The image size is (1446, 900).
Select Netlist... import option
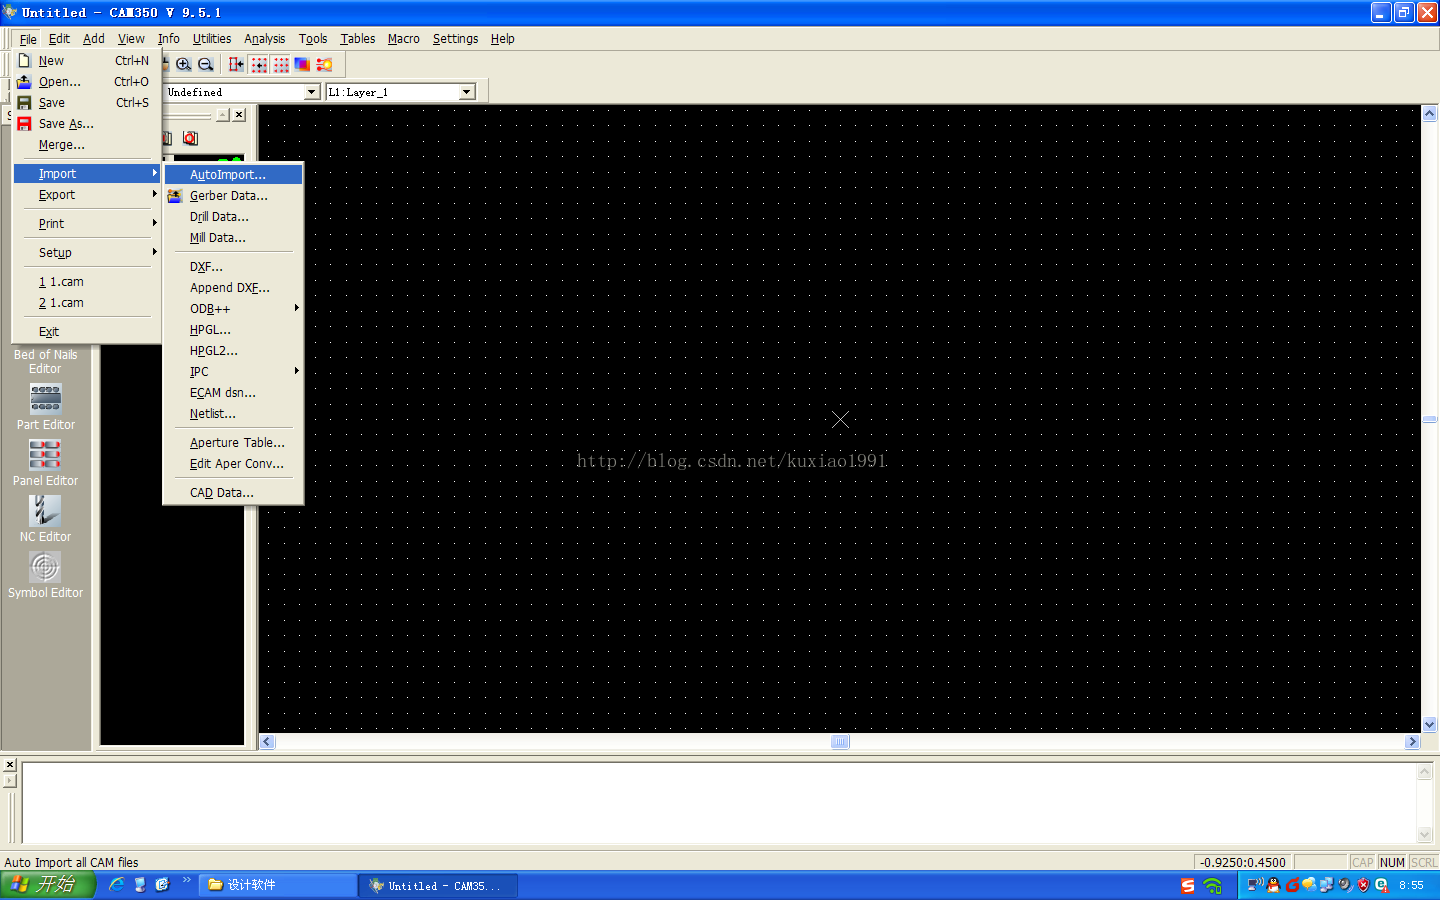233,414
